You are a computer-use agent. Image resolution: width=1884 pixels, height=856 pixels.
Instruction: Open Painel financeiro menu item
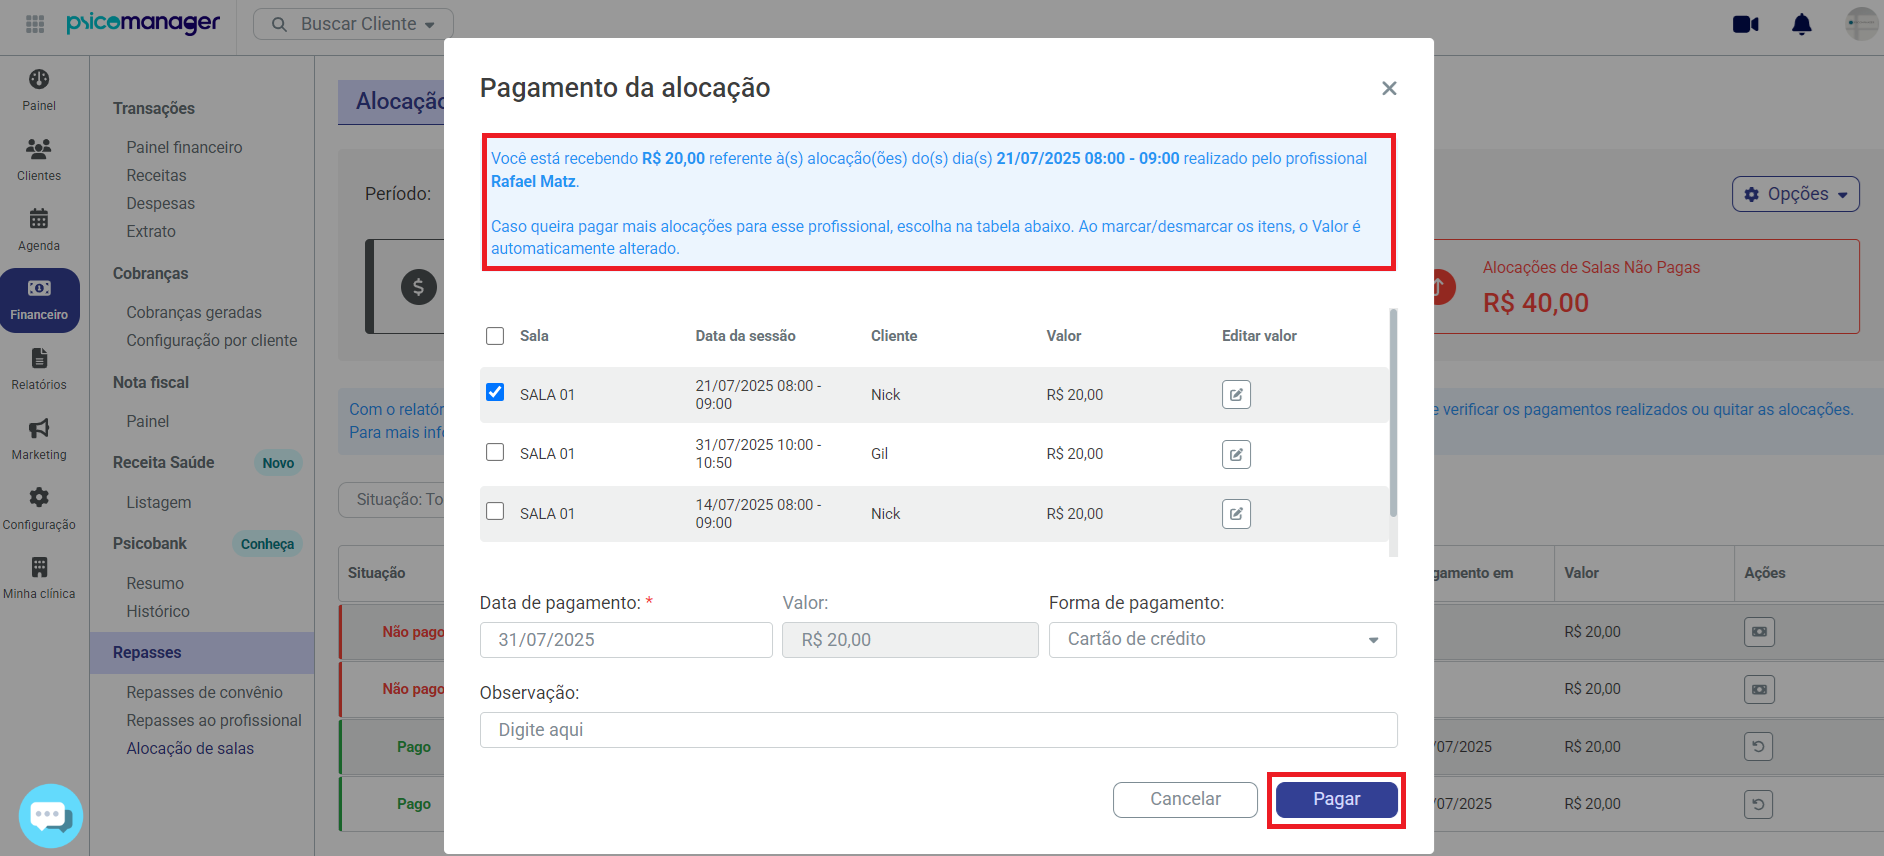click(x=184, y=147)
